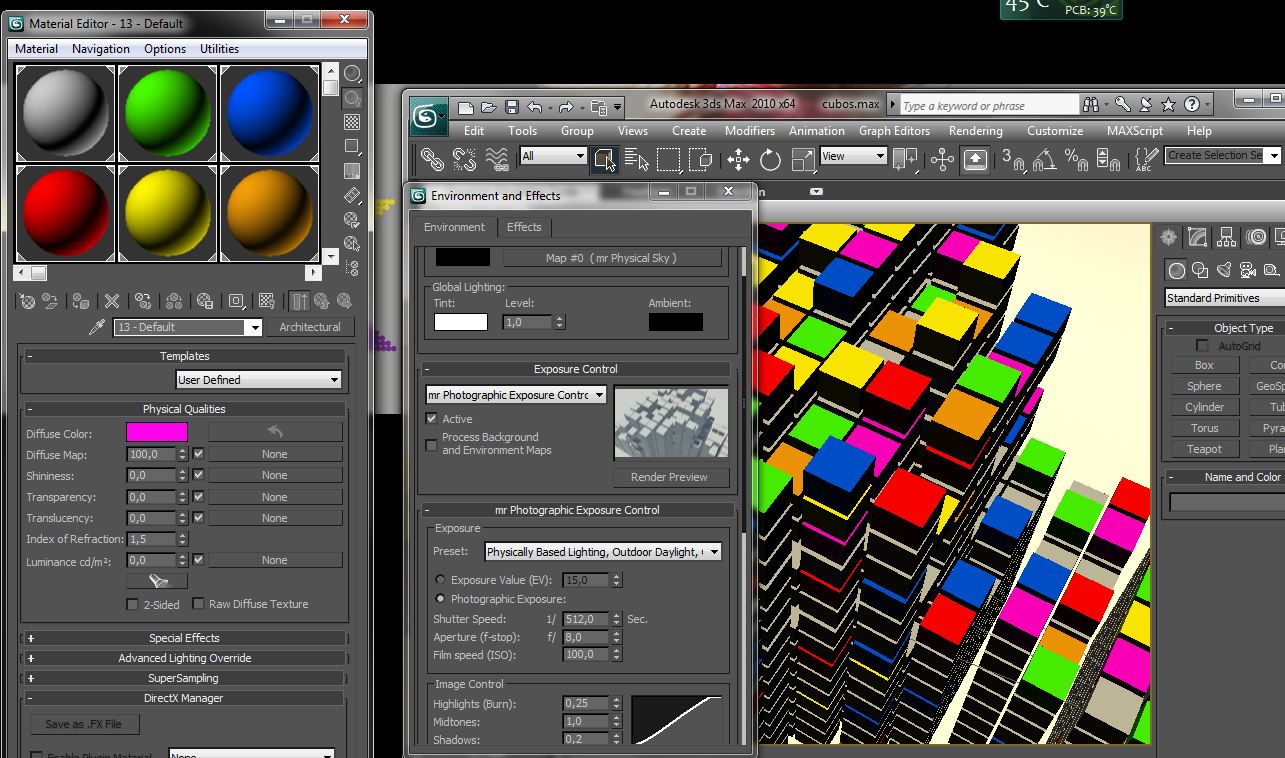The image size is (1285, 758).
Task: Toggle Raw Diffuse Texture checkbox
Action: (198, 604)
